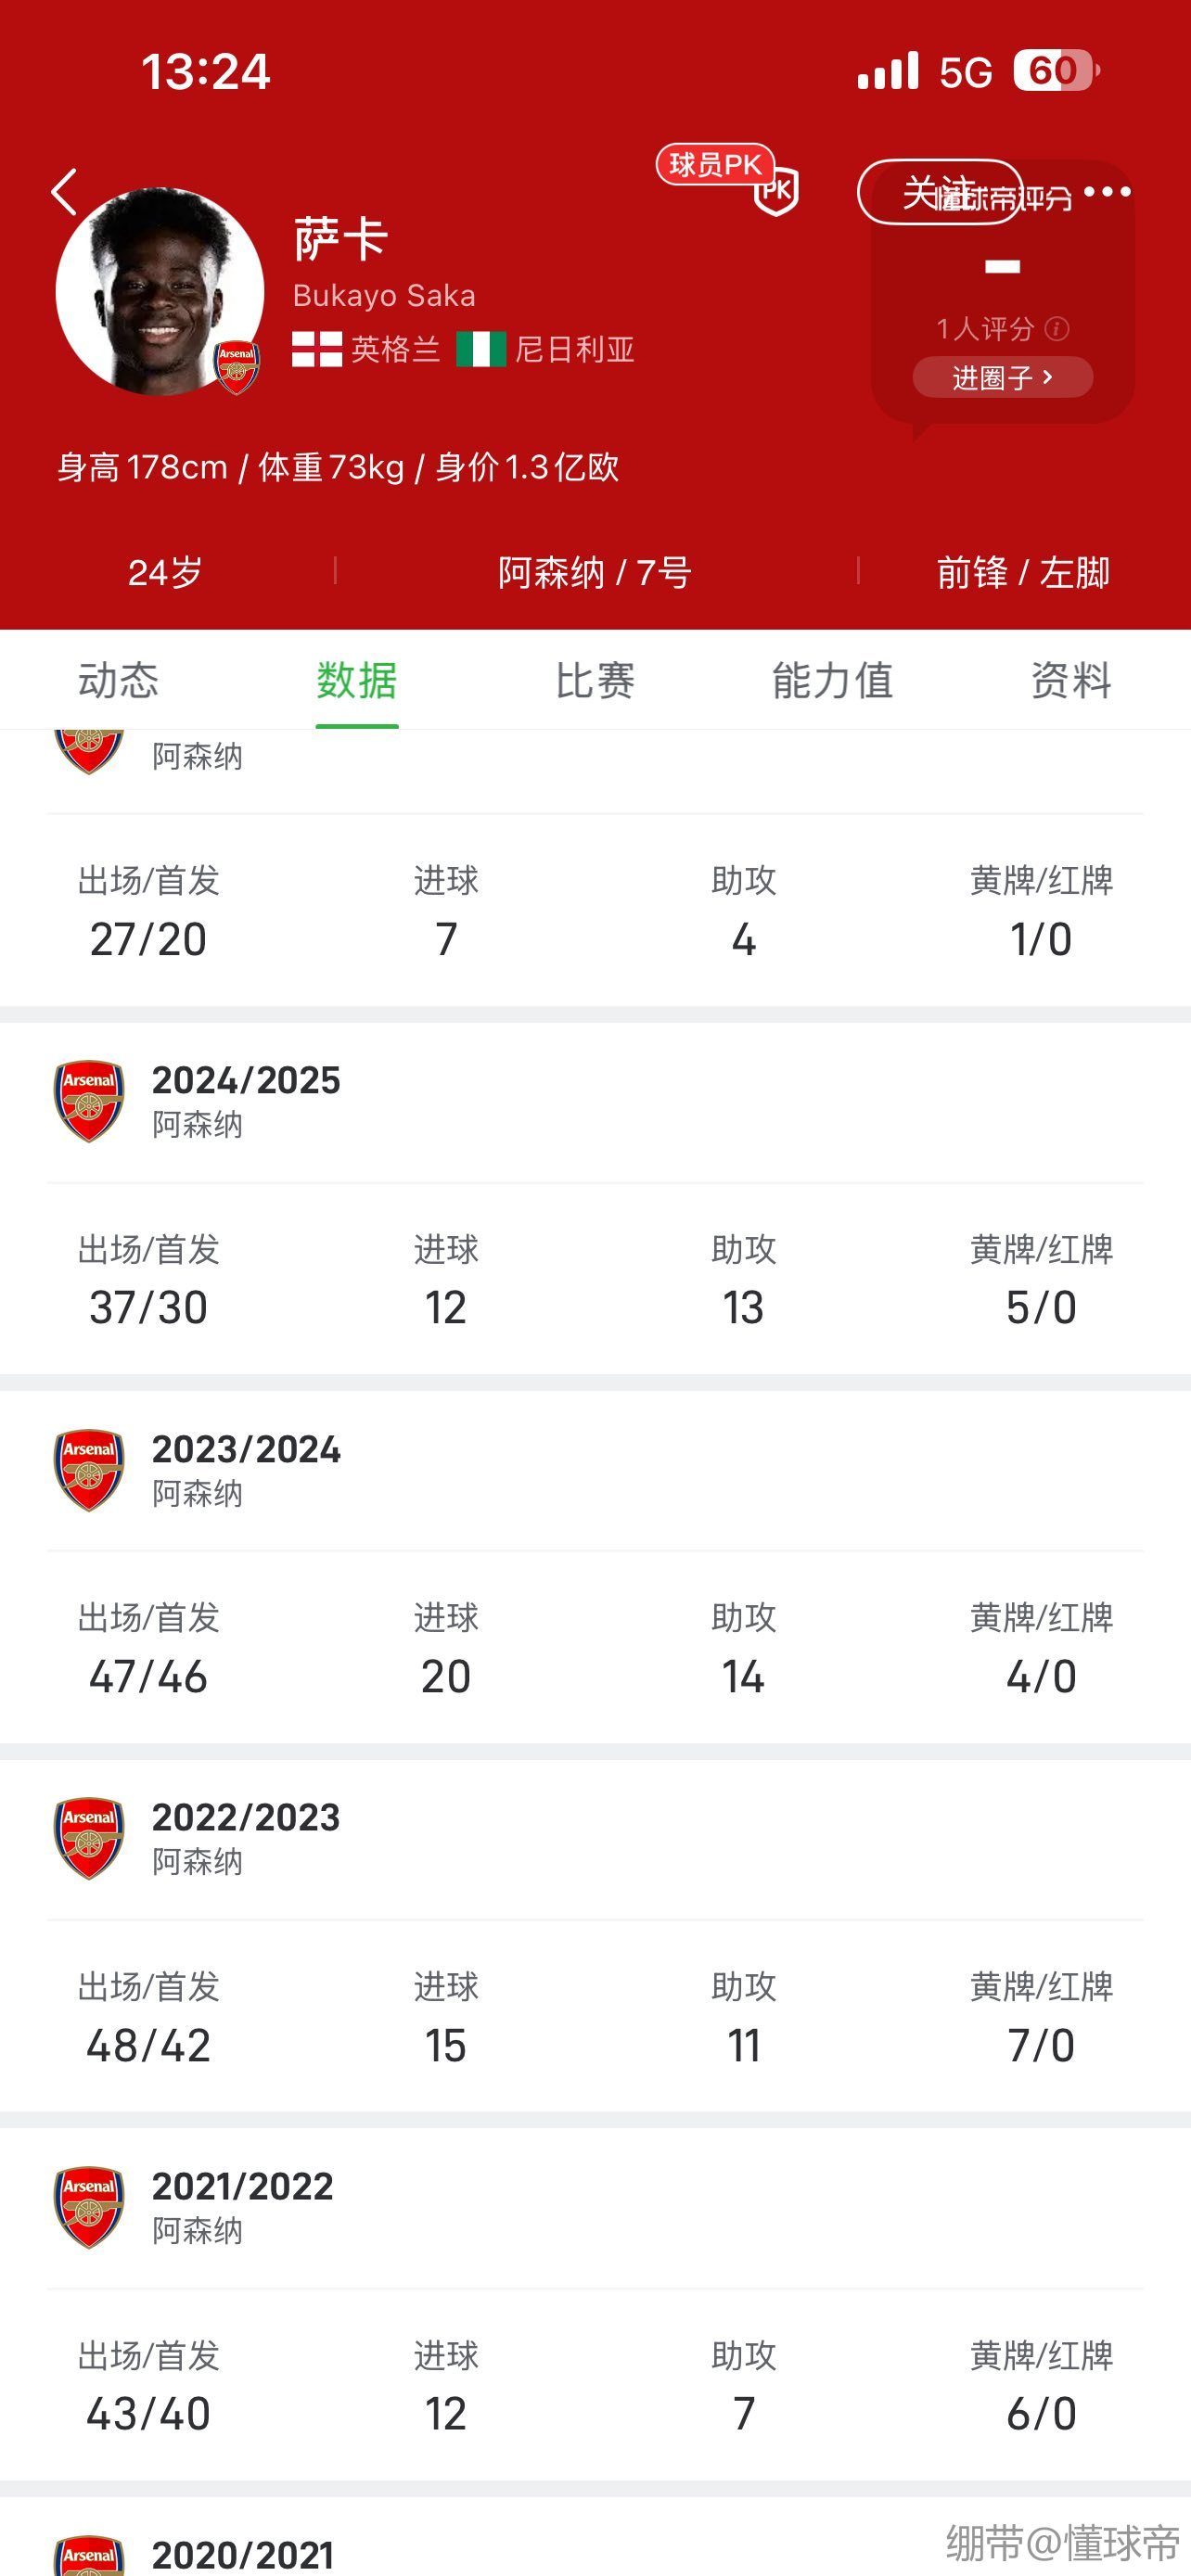Open the 进圈子 circle link
The image size is (1191, 2576).
(x=1002, y=378)
